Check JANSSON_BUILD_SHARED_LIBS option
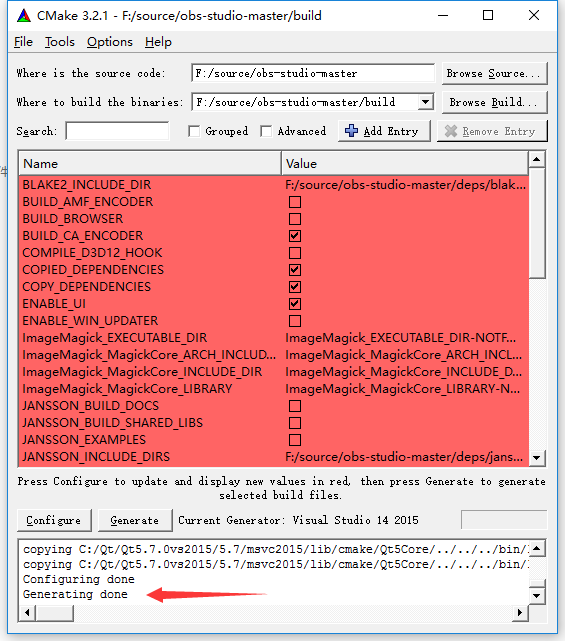565x641 pixels. pyautogui.click(x=295, y=423)
